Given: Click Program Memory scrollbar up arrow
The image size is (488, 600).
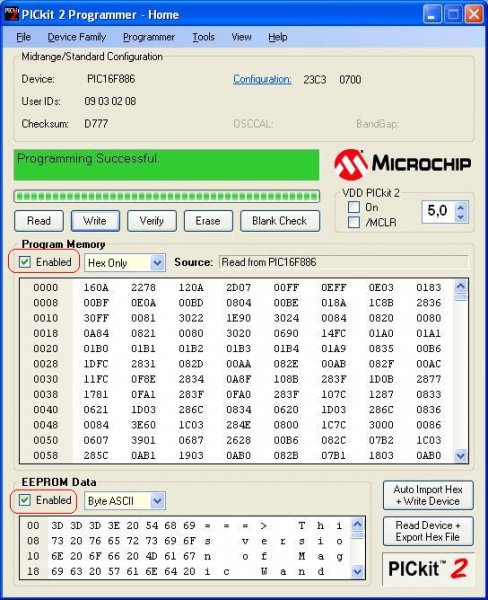Looking at the screenshot, I should (x=460, y=286).
